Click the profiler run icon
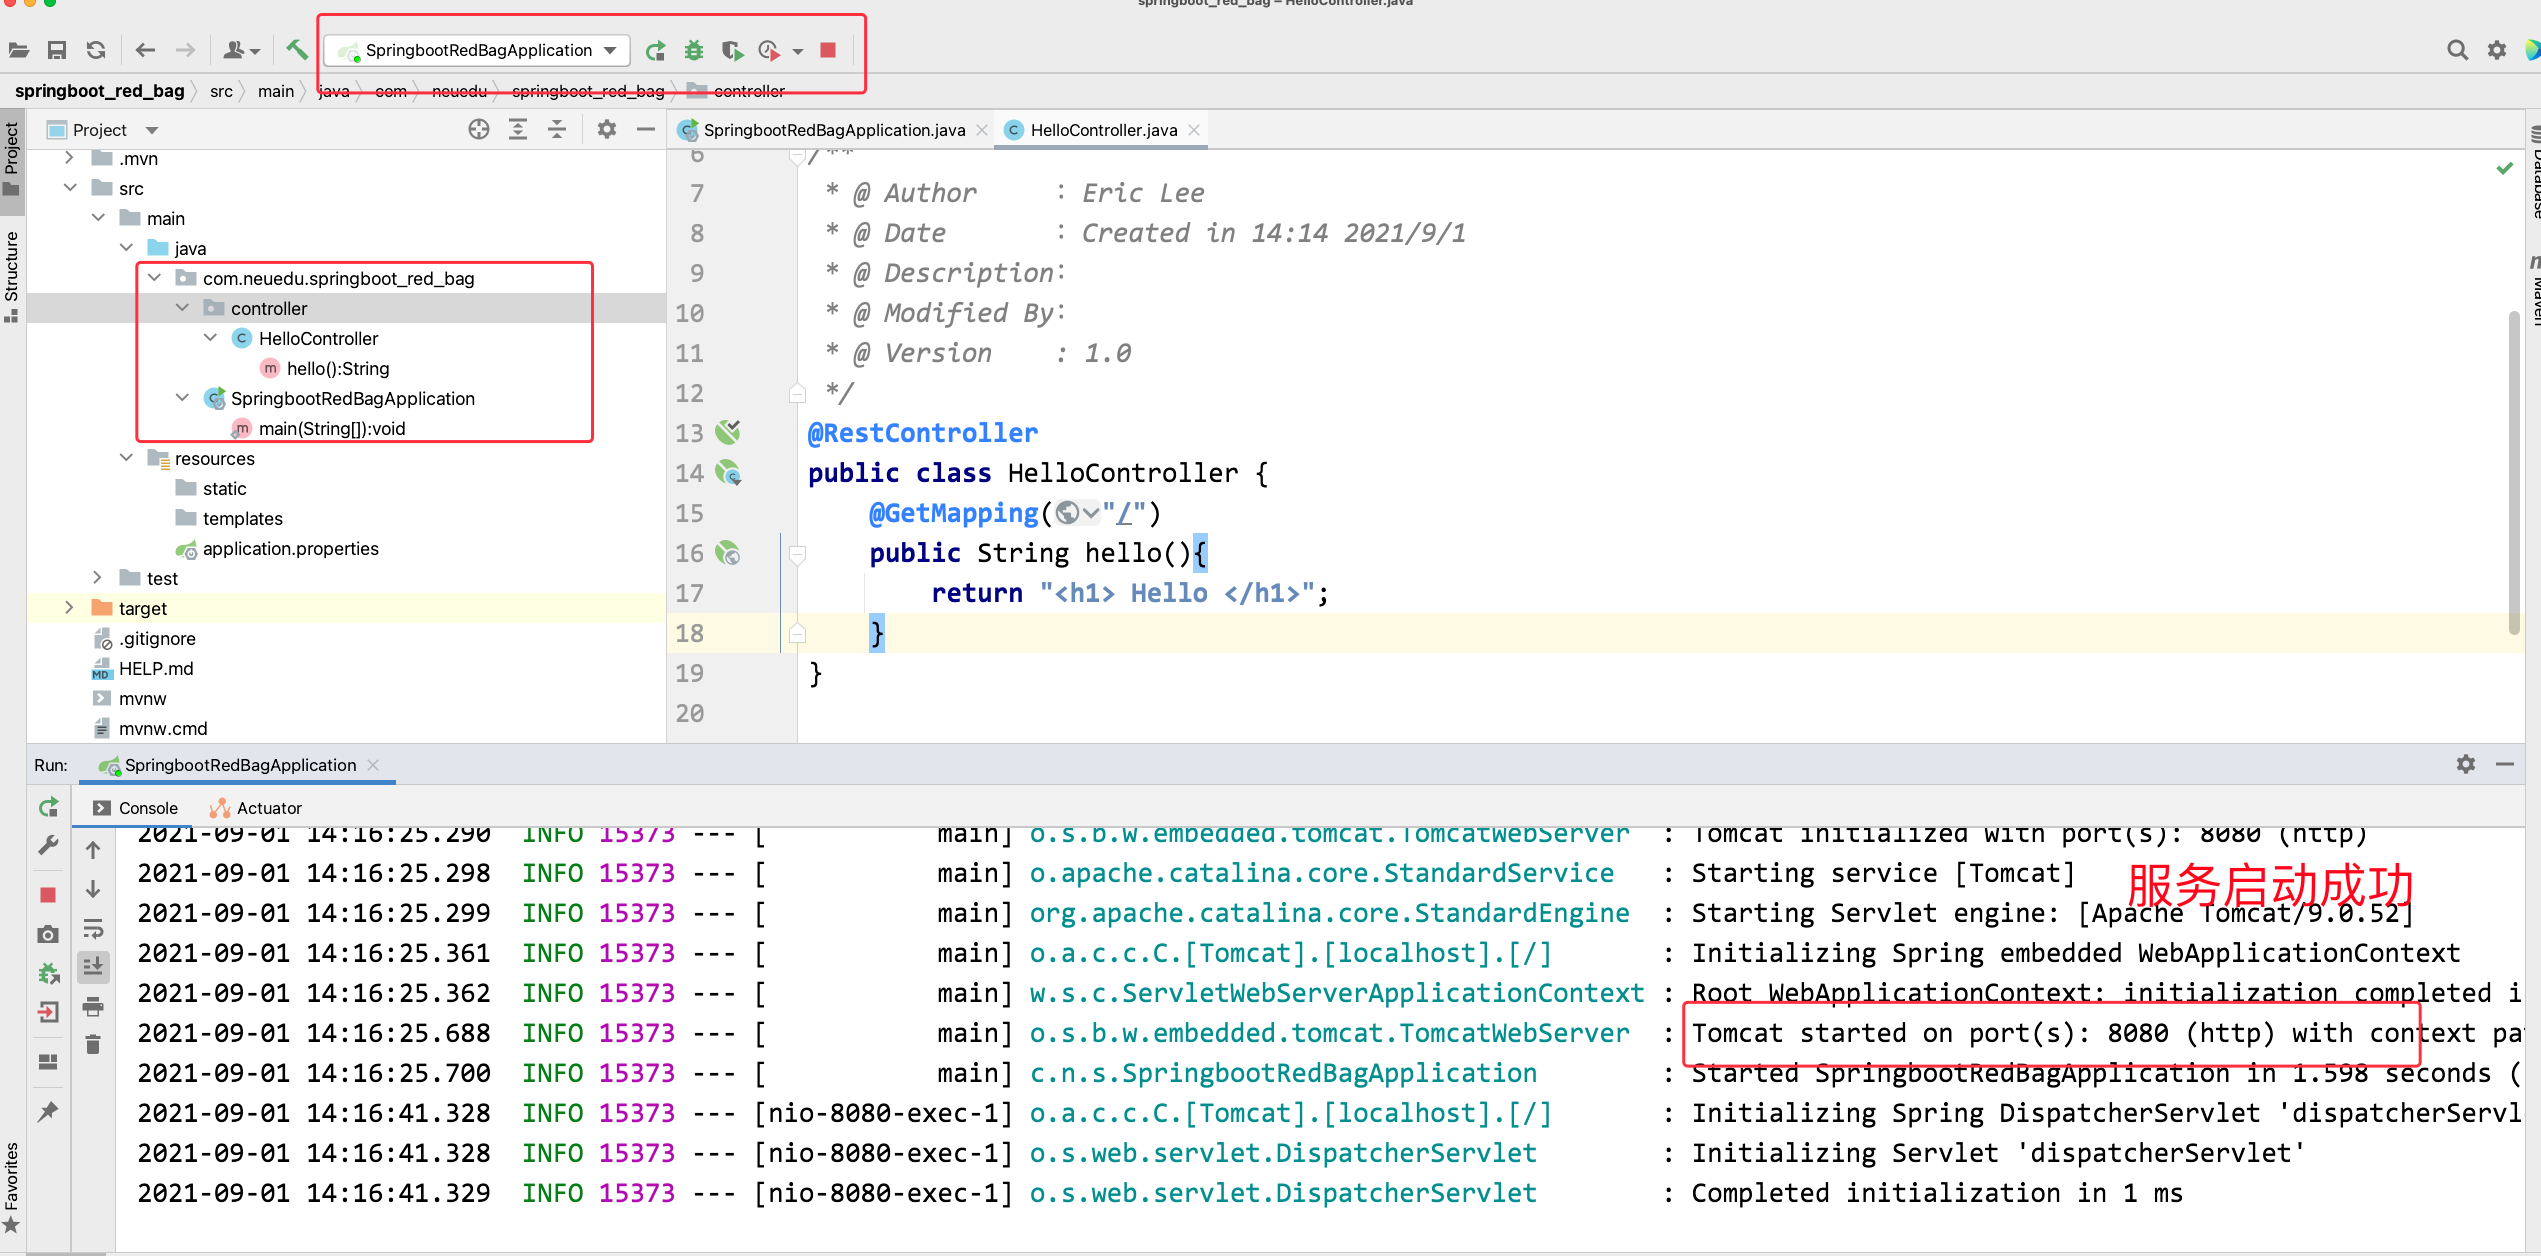The height and width of the screenshot is (1256, 2541). 769,50
